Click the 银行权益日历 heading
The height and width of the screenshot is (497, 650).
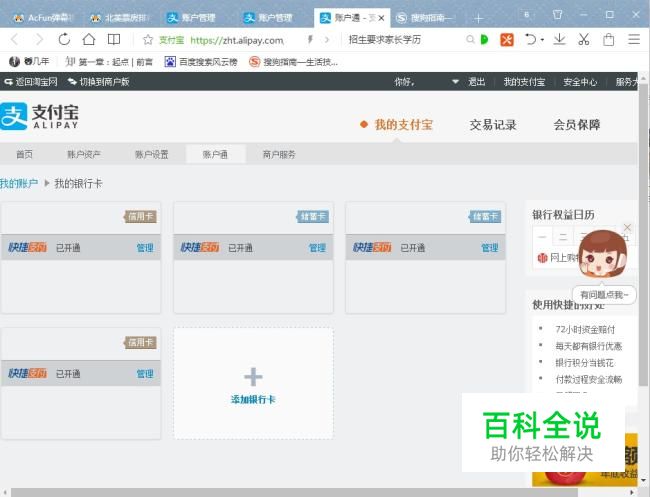coord(563,215)
